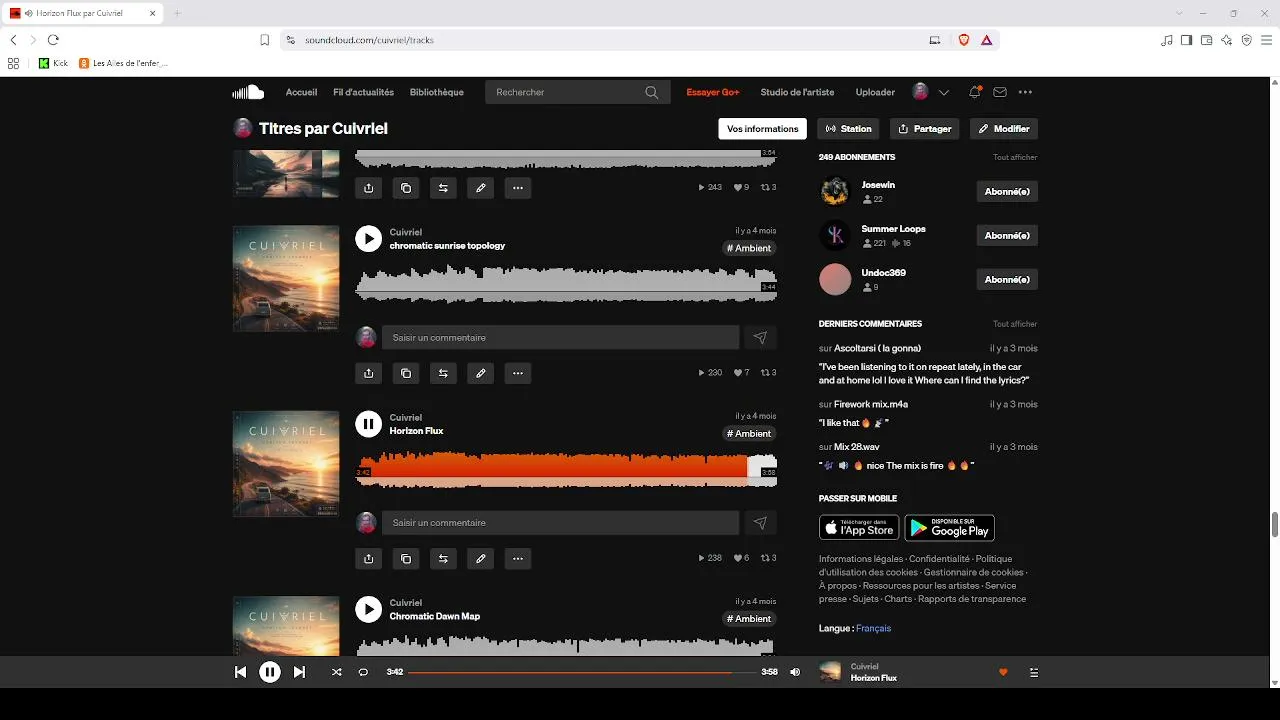Click the Vos informations button
This screenshot has height=720, width=1280.
click(x=763, y=129)
